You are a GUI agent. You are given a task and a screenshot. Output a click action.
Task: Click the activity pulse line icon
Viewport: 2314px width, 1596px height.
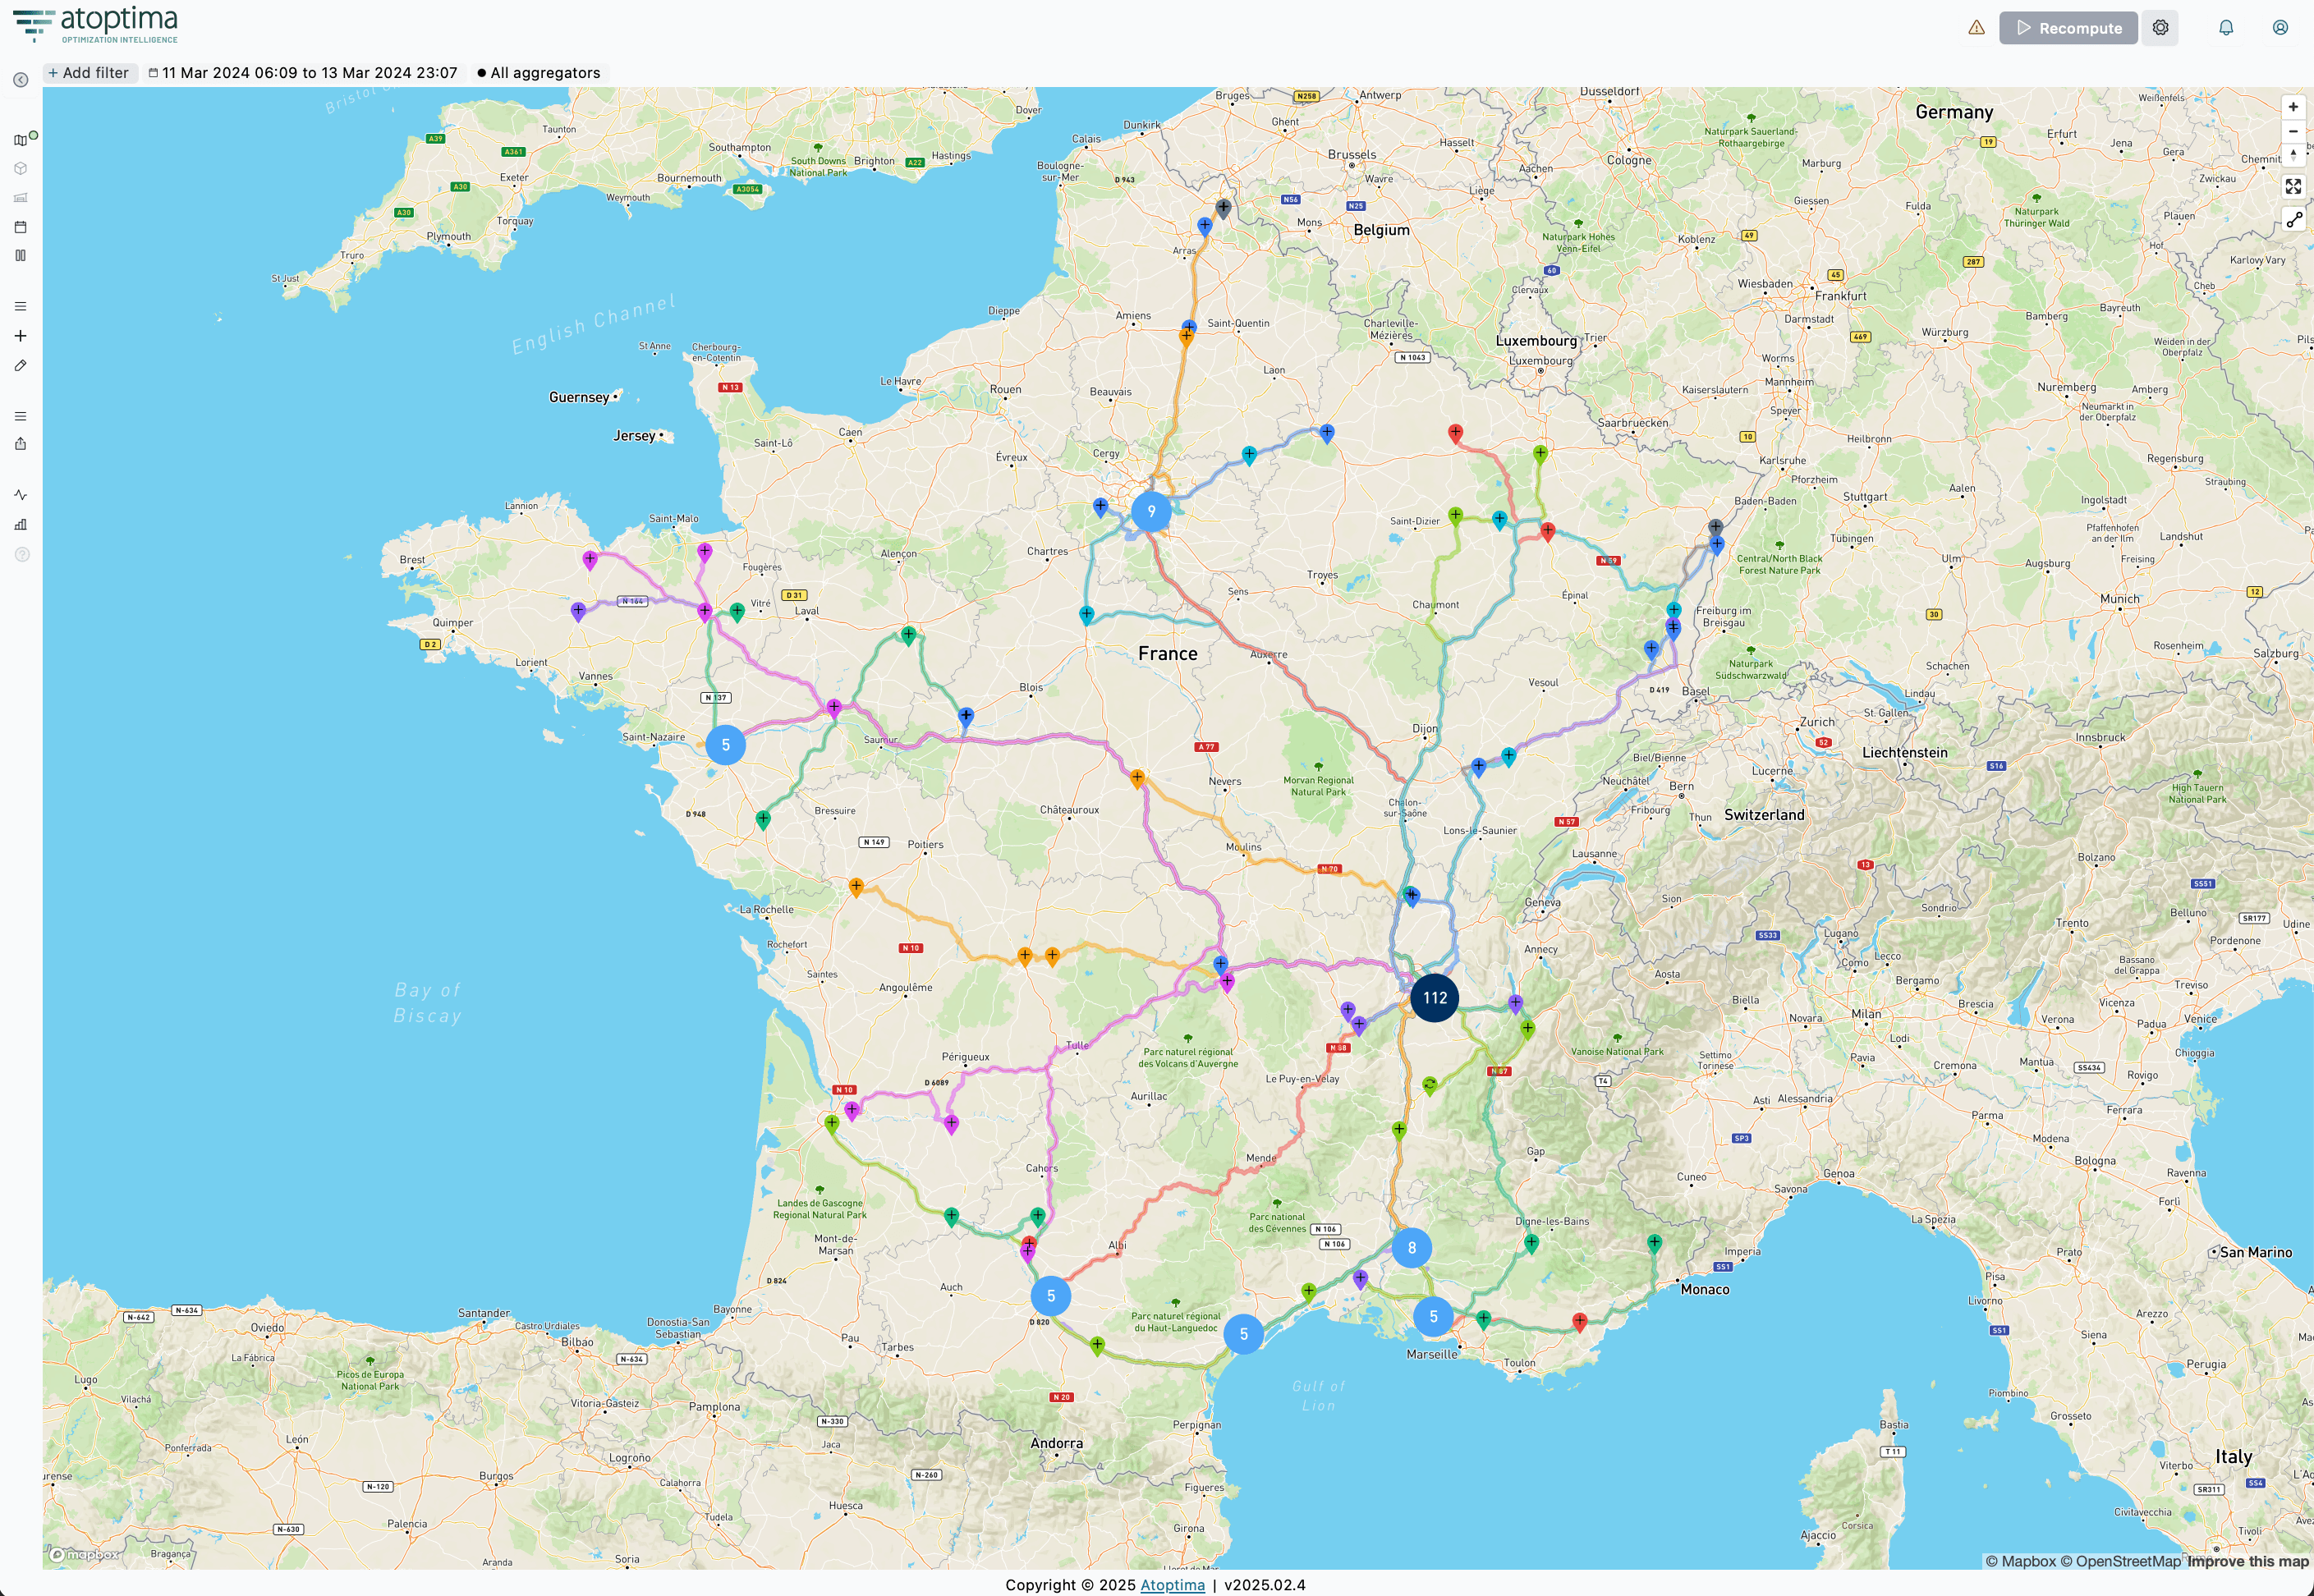pos(20,495)
